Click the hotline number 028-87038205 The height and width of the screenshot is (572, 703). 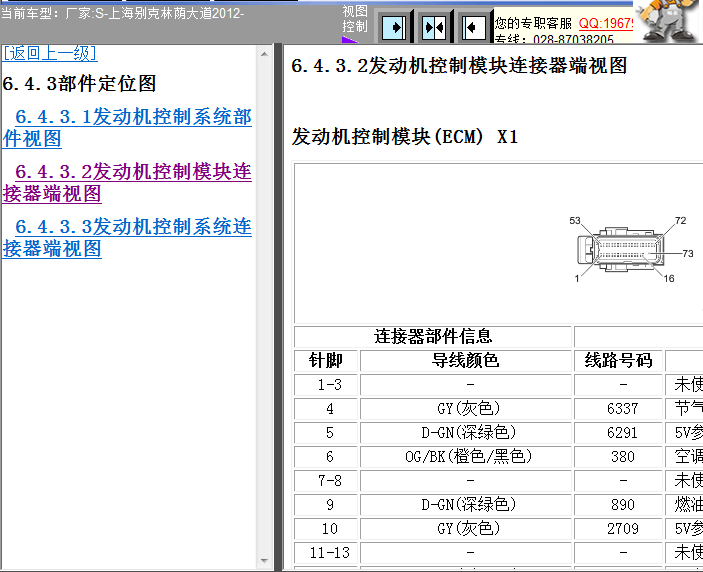coord(573,39)
